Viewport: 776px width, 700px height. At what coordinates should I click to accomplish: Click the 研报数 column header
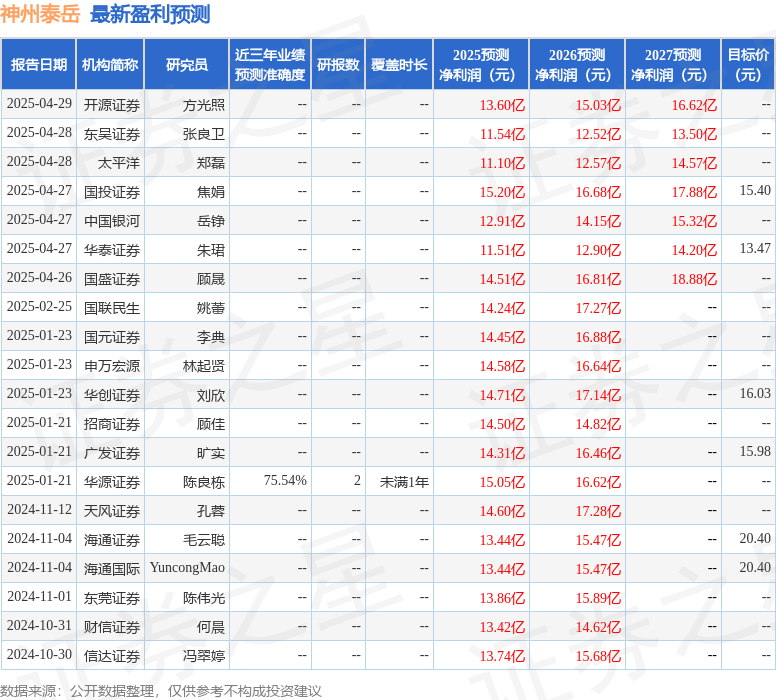(x=338, y=65)
